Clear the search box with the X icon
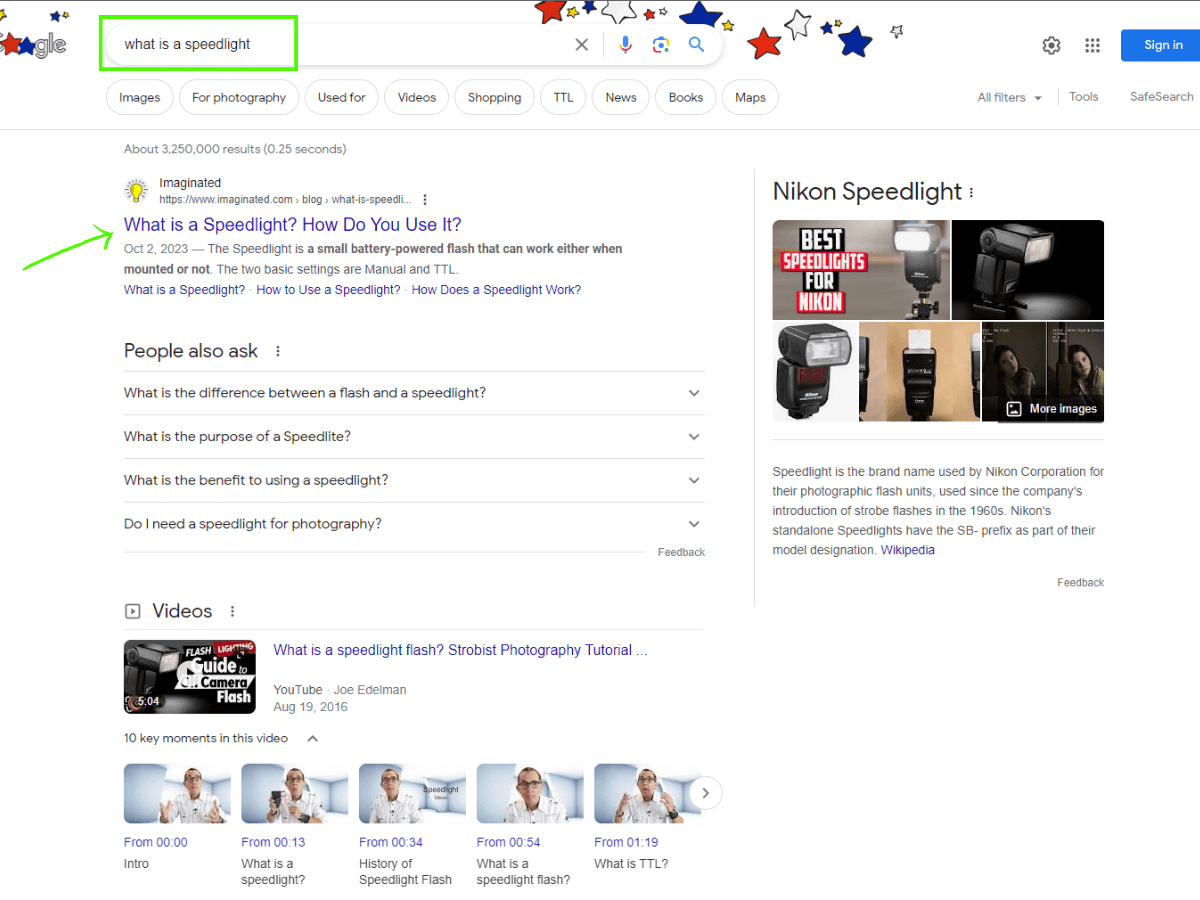The height and width of the screenshot is (900, 1200). (582, 45)
